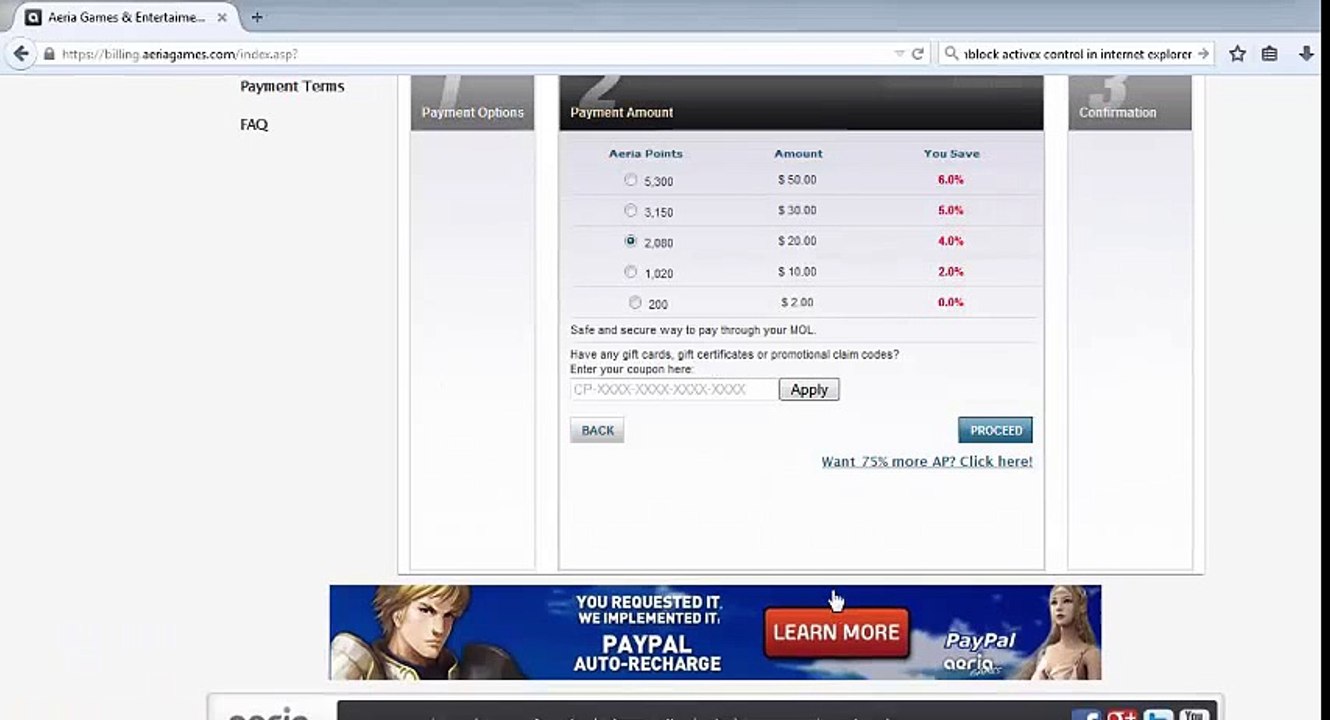Click the $30.00 amount text
1330x720 pixels.
click(x=797, y=211)
